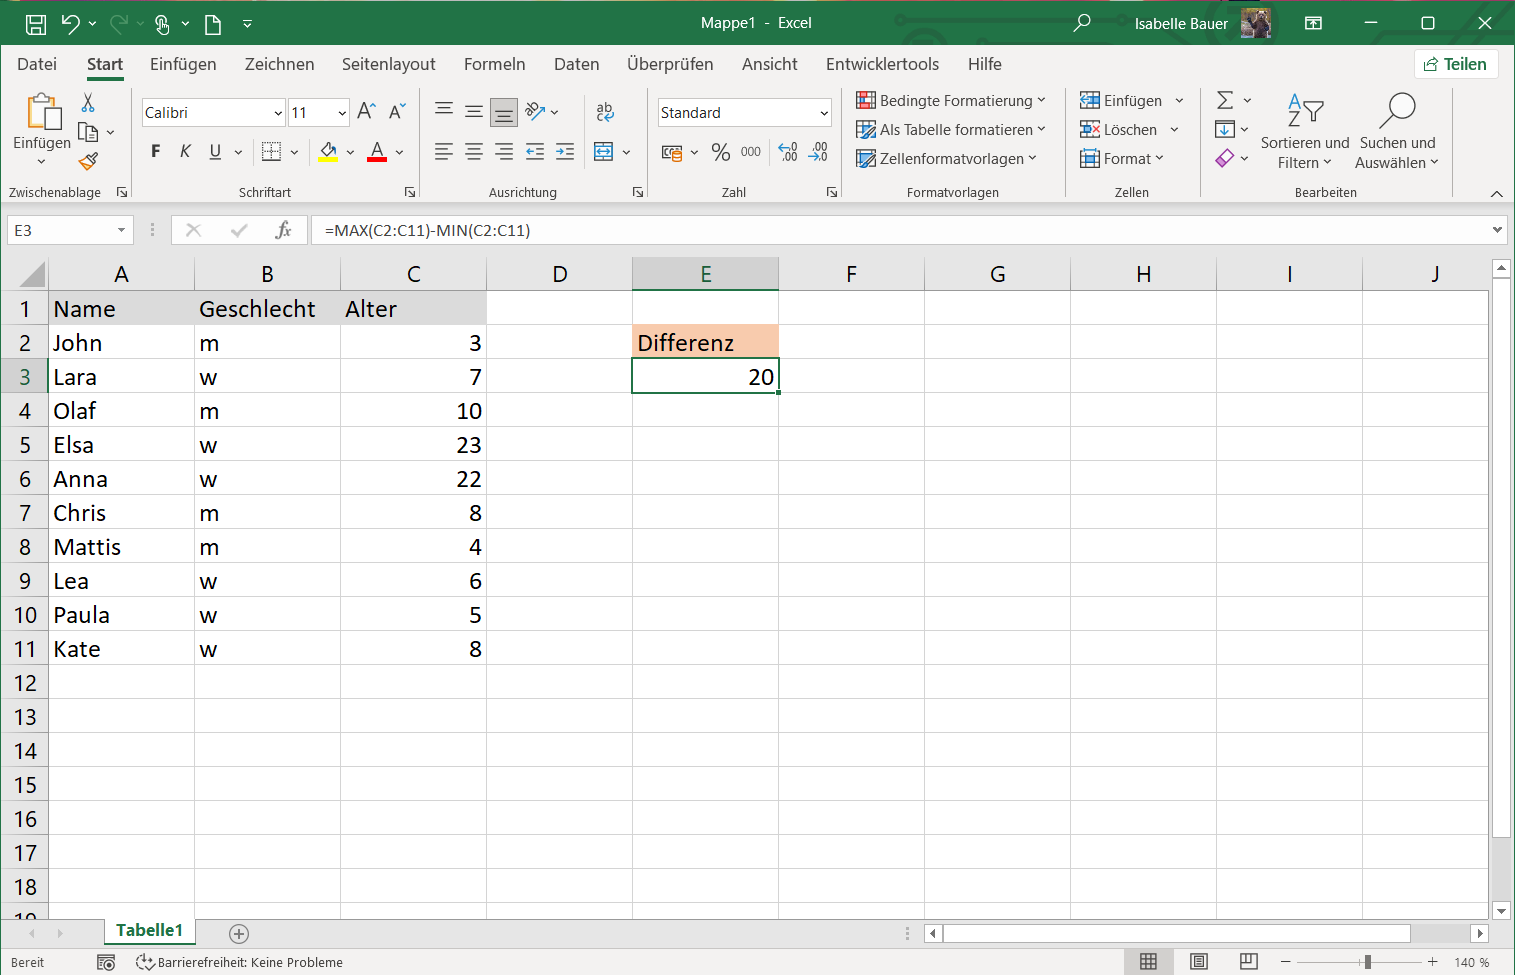
Task: Open the Calibri font name dropdown
Action: point(278,113)
